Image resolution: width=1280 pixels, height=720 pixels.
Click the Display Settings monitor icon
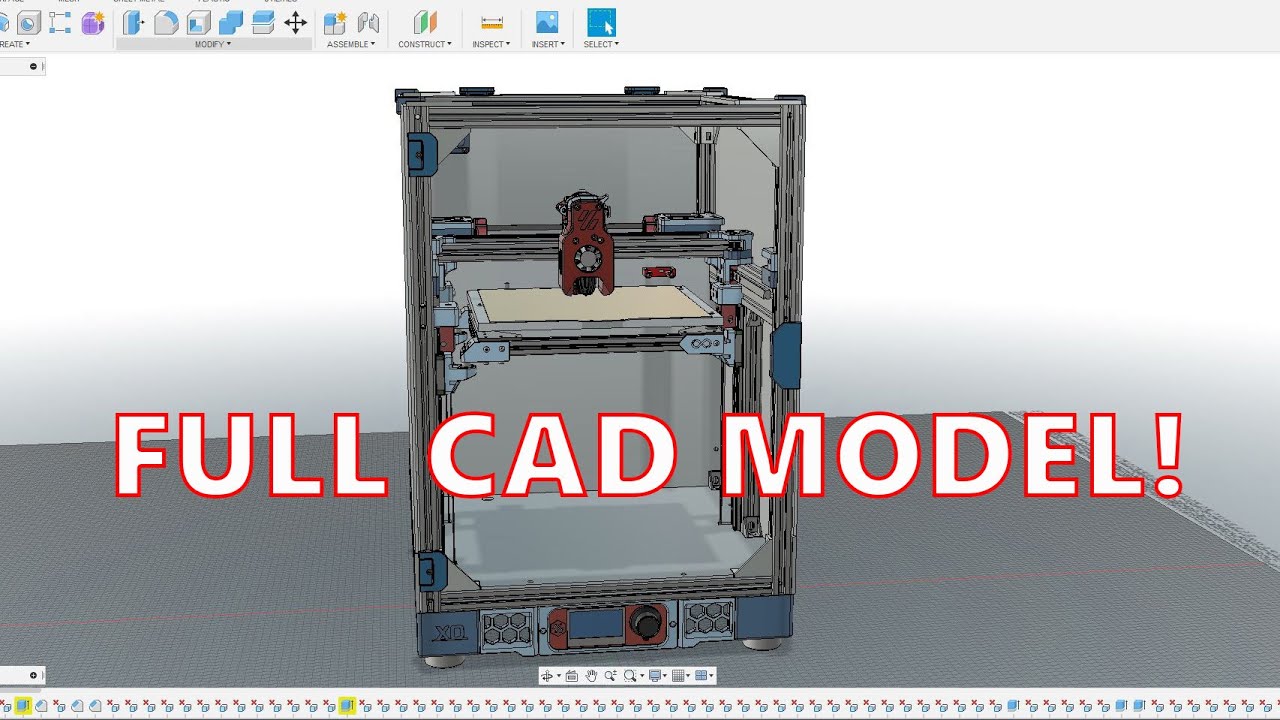coord(656,676)
